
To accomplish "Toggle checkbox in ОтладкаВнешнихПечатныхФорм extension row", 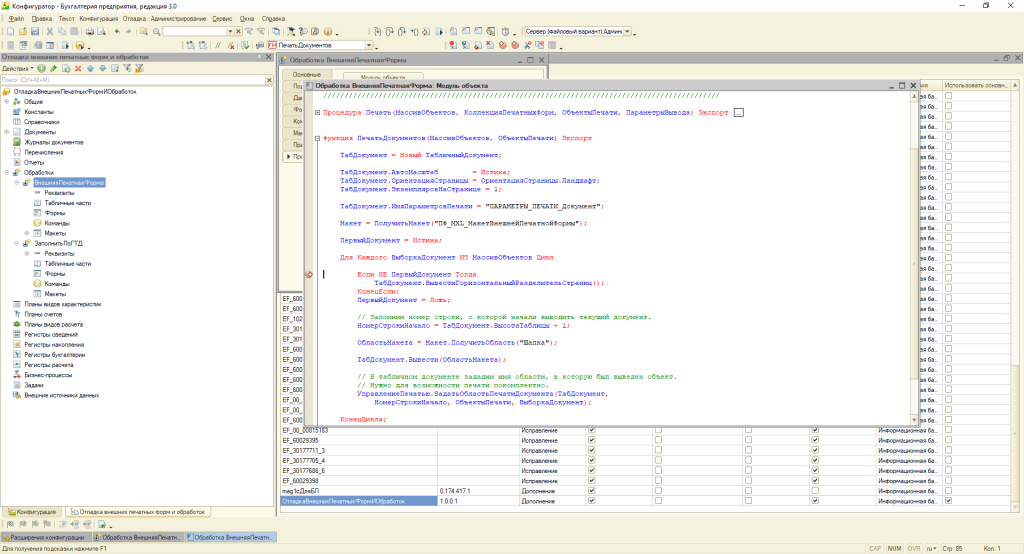I will [592, 501].
